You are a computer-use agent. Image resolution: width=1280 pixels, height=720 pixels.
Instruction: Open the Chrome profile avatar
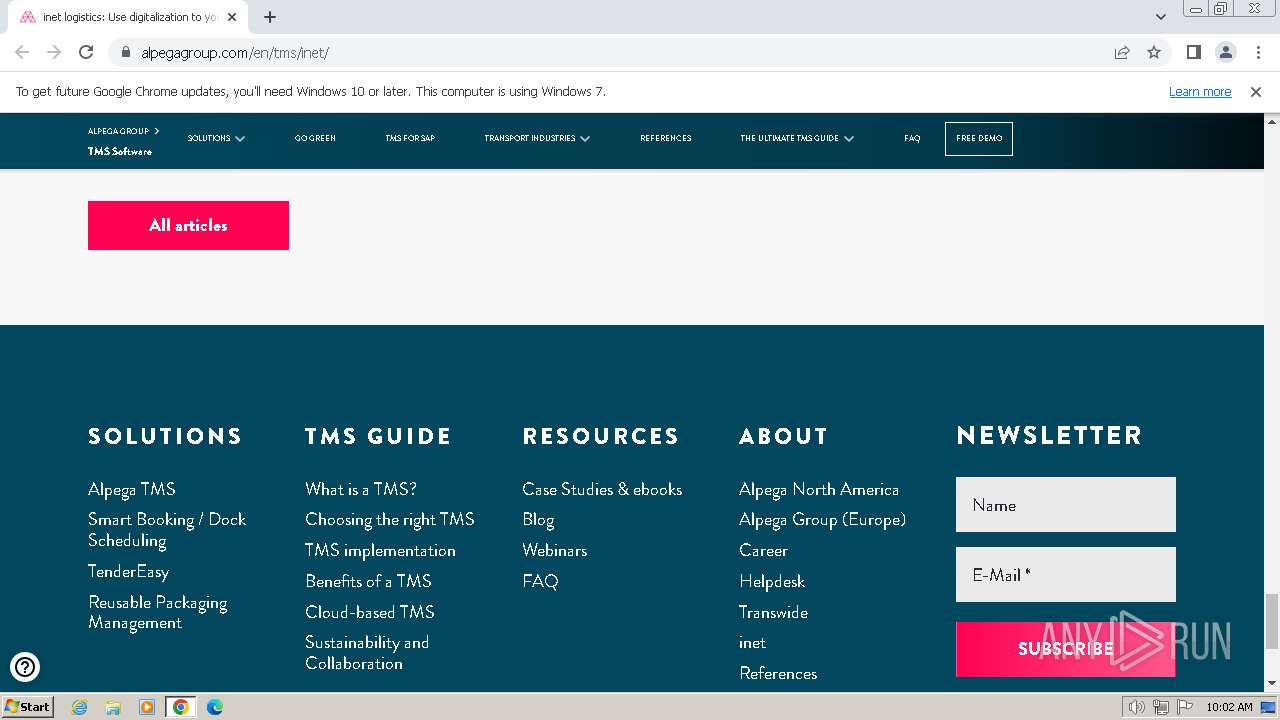(1225, 52)
